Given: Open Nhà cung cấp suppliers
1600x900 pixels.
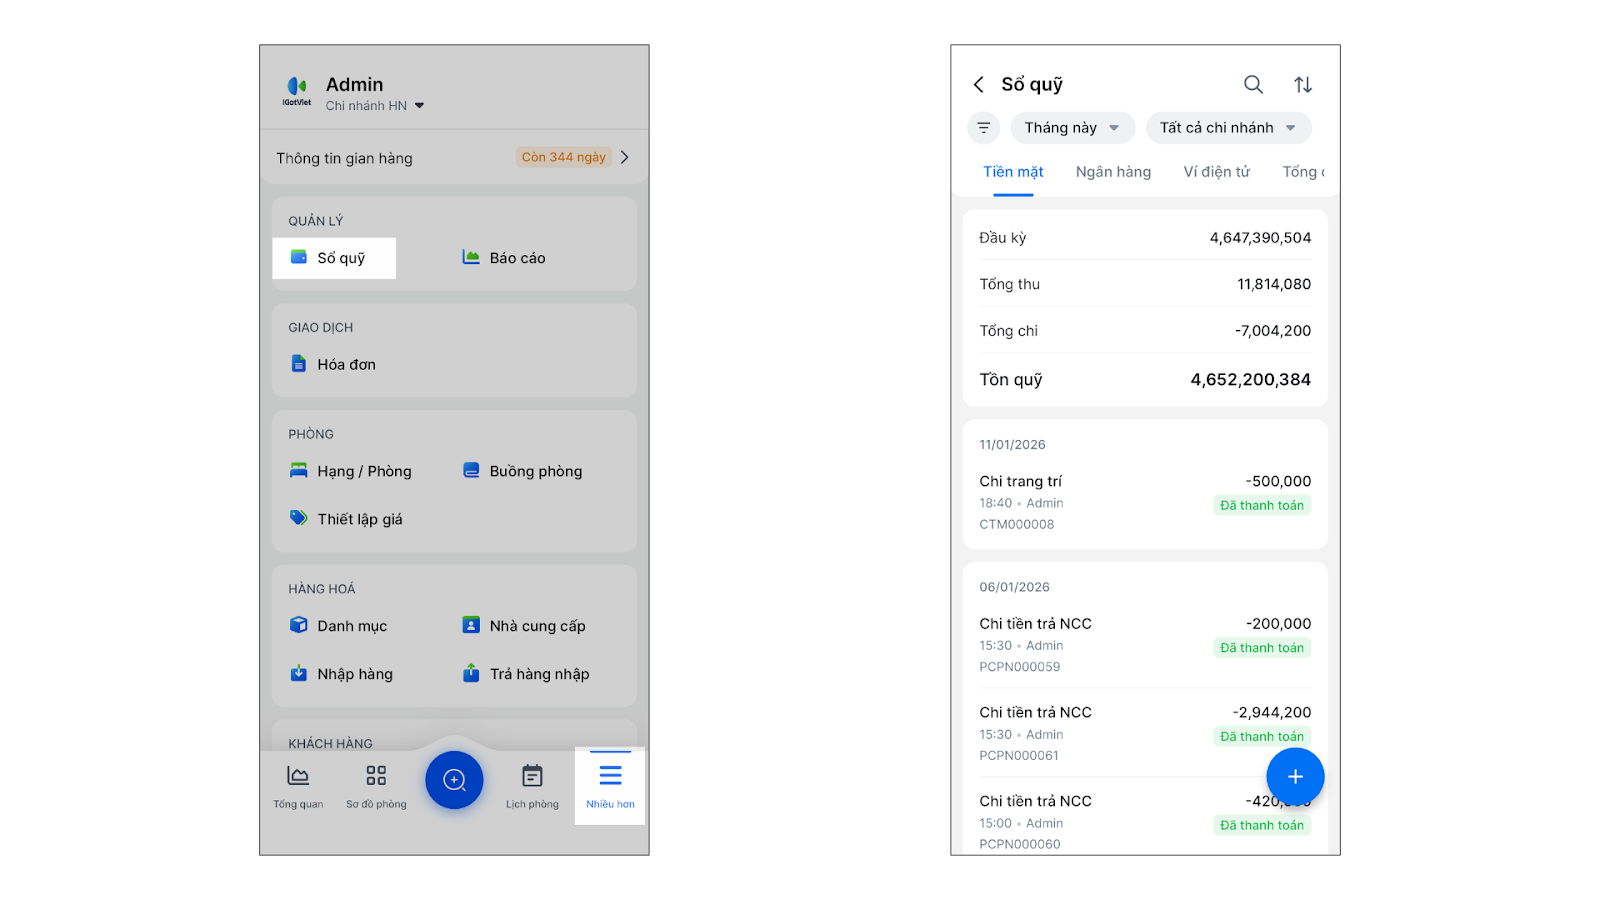Looking at the screenshot, I should 524,626.
